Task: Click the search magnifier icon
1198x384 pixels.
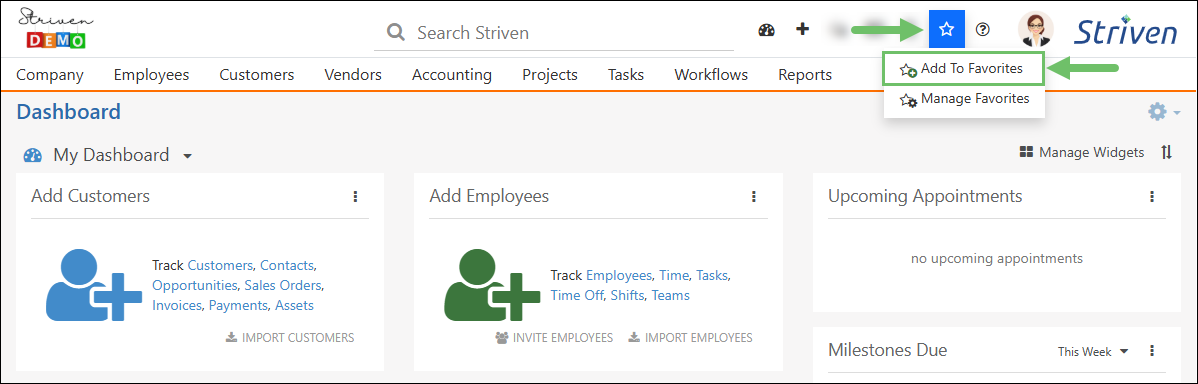Action: click(395, 33)
